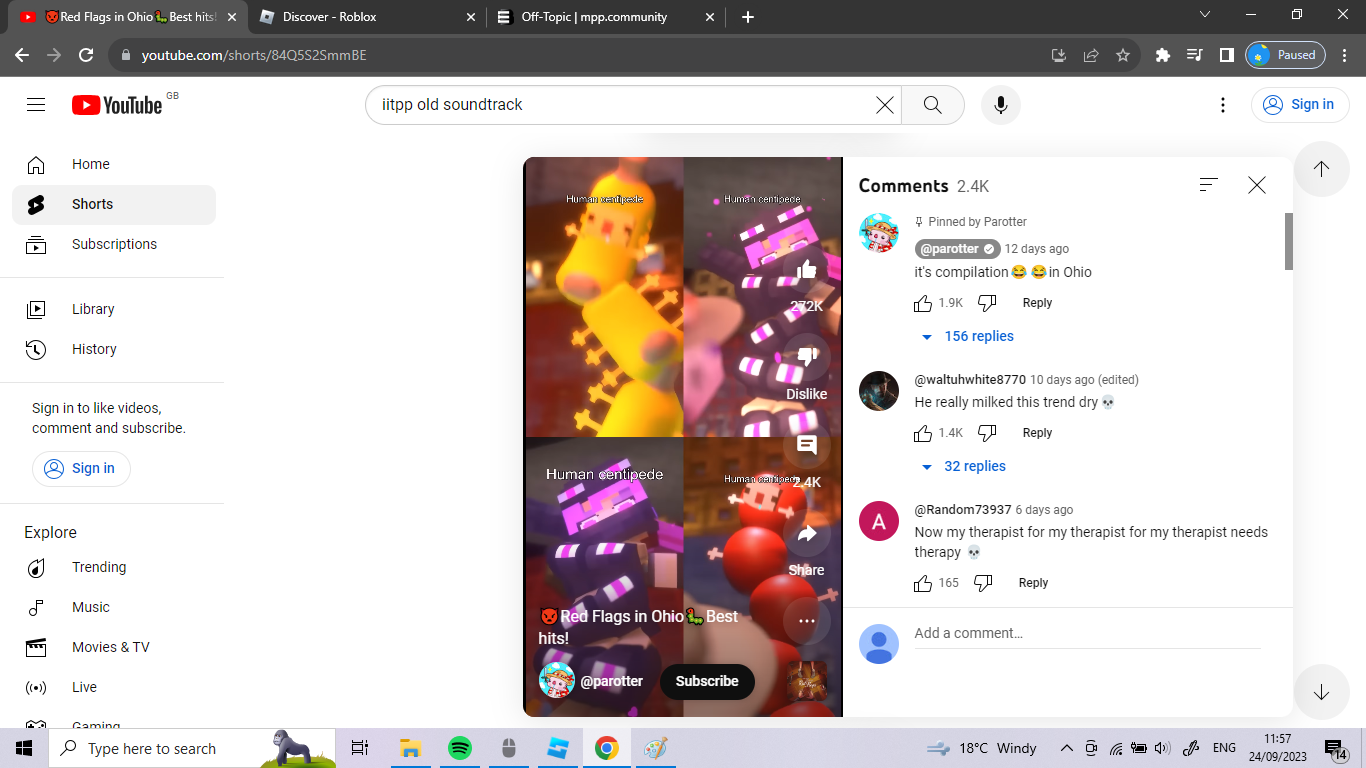Like the @Random73937 comment

coord(923,583)
